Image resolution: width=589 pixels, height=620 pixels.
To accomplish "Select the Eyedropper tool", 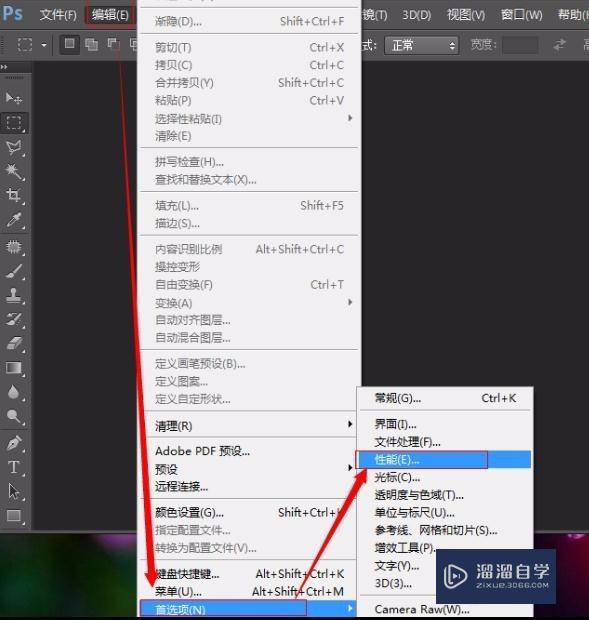I will (14, 220).
